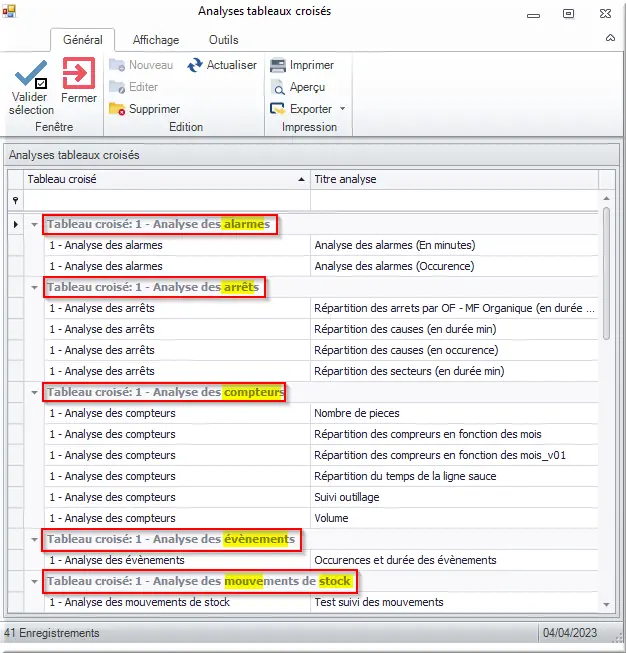626x653 pixels.
Task: Click the 04/04/2023 date in status bar
Action: pos(570,633)
